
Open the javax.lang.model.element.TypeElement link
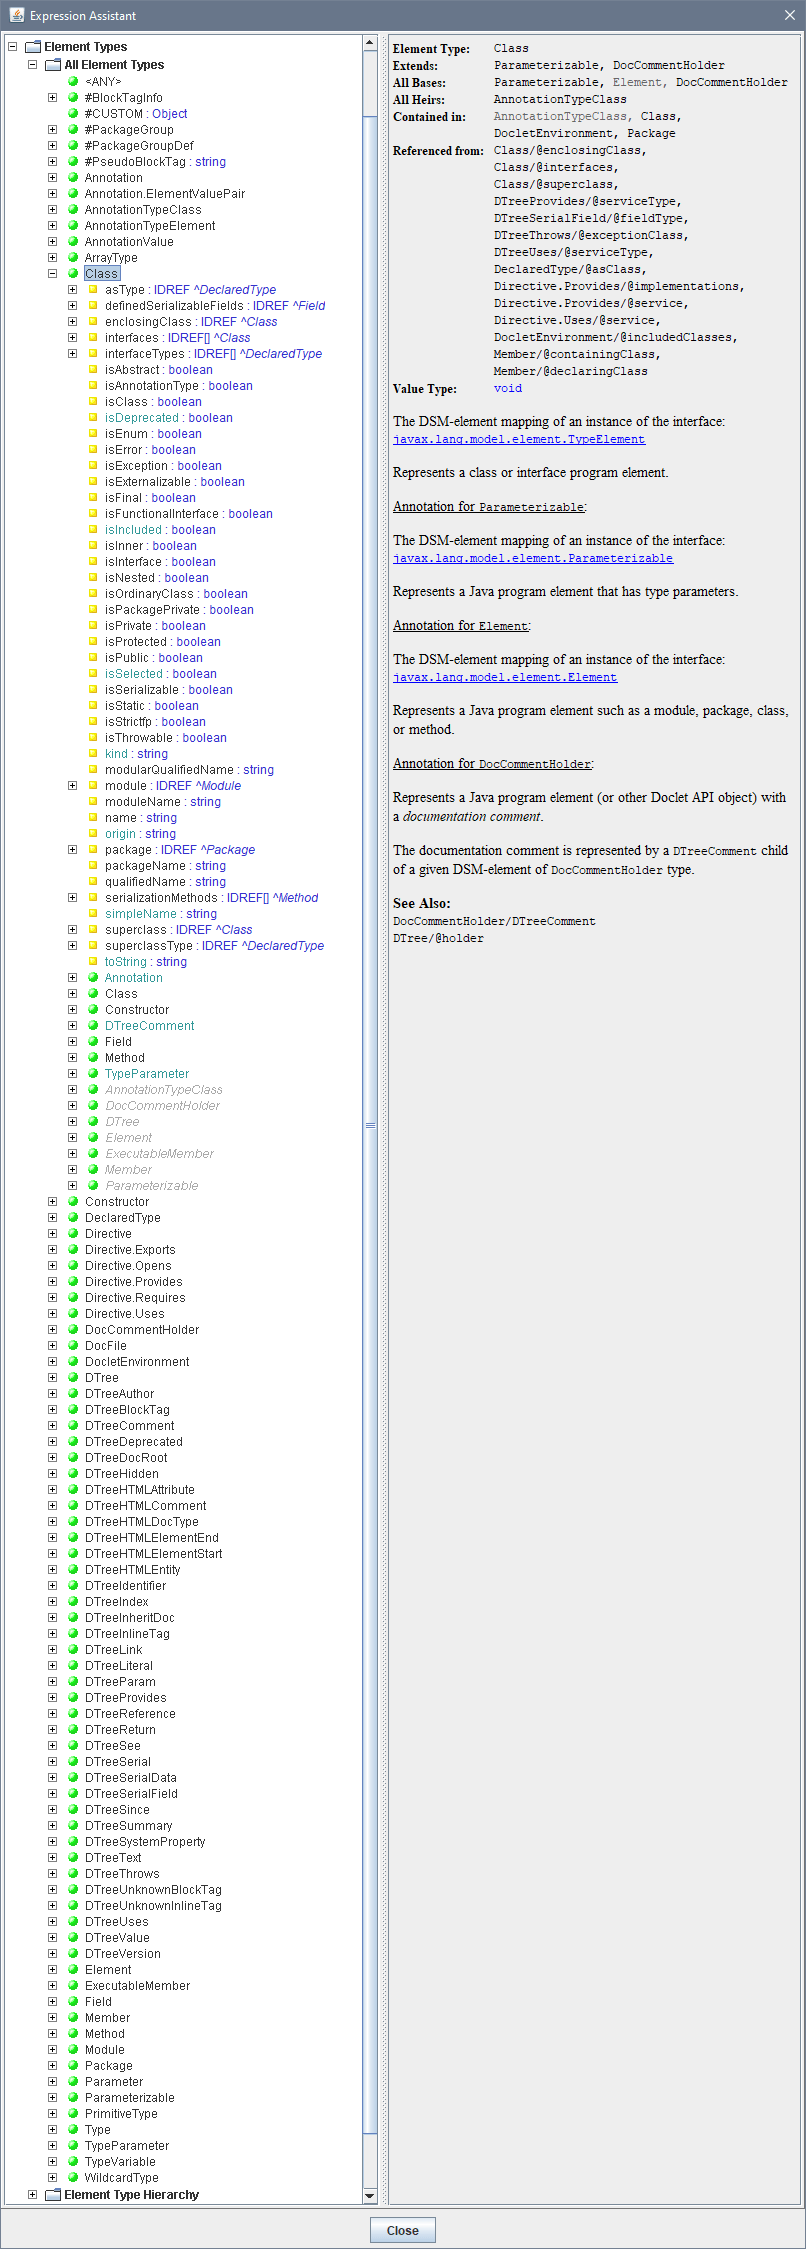(x=519, y=439)
